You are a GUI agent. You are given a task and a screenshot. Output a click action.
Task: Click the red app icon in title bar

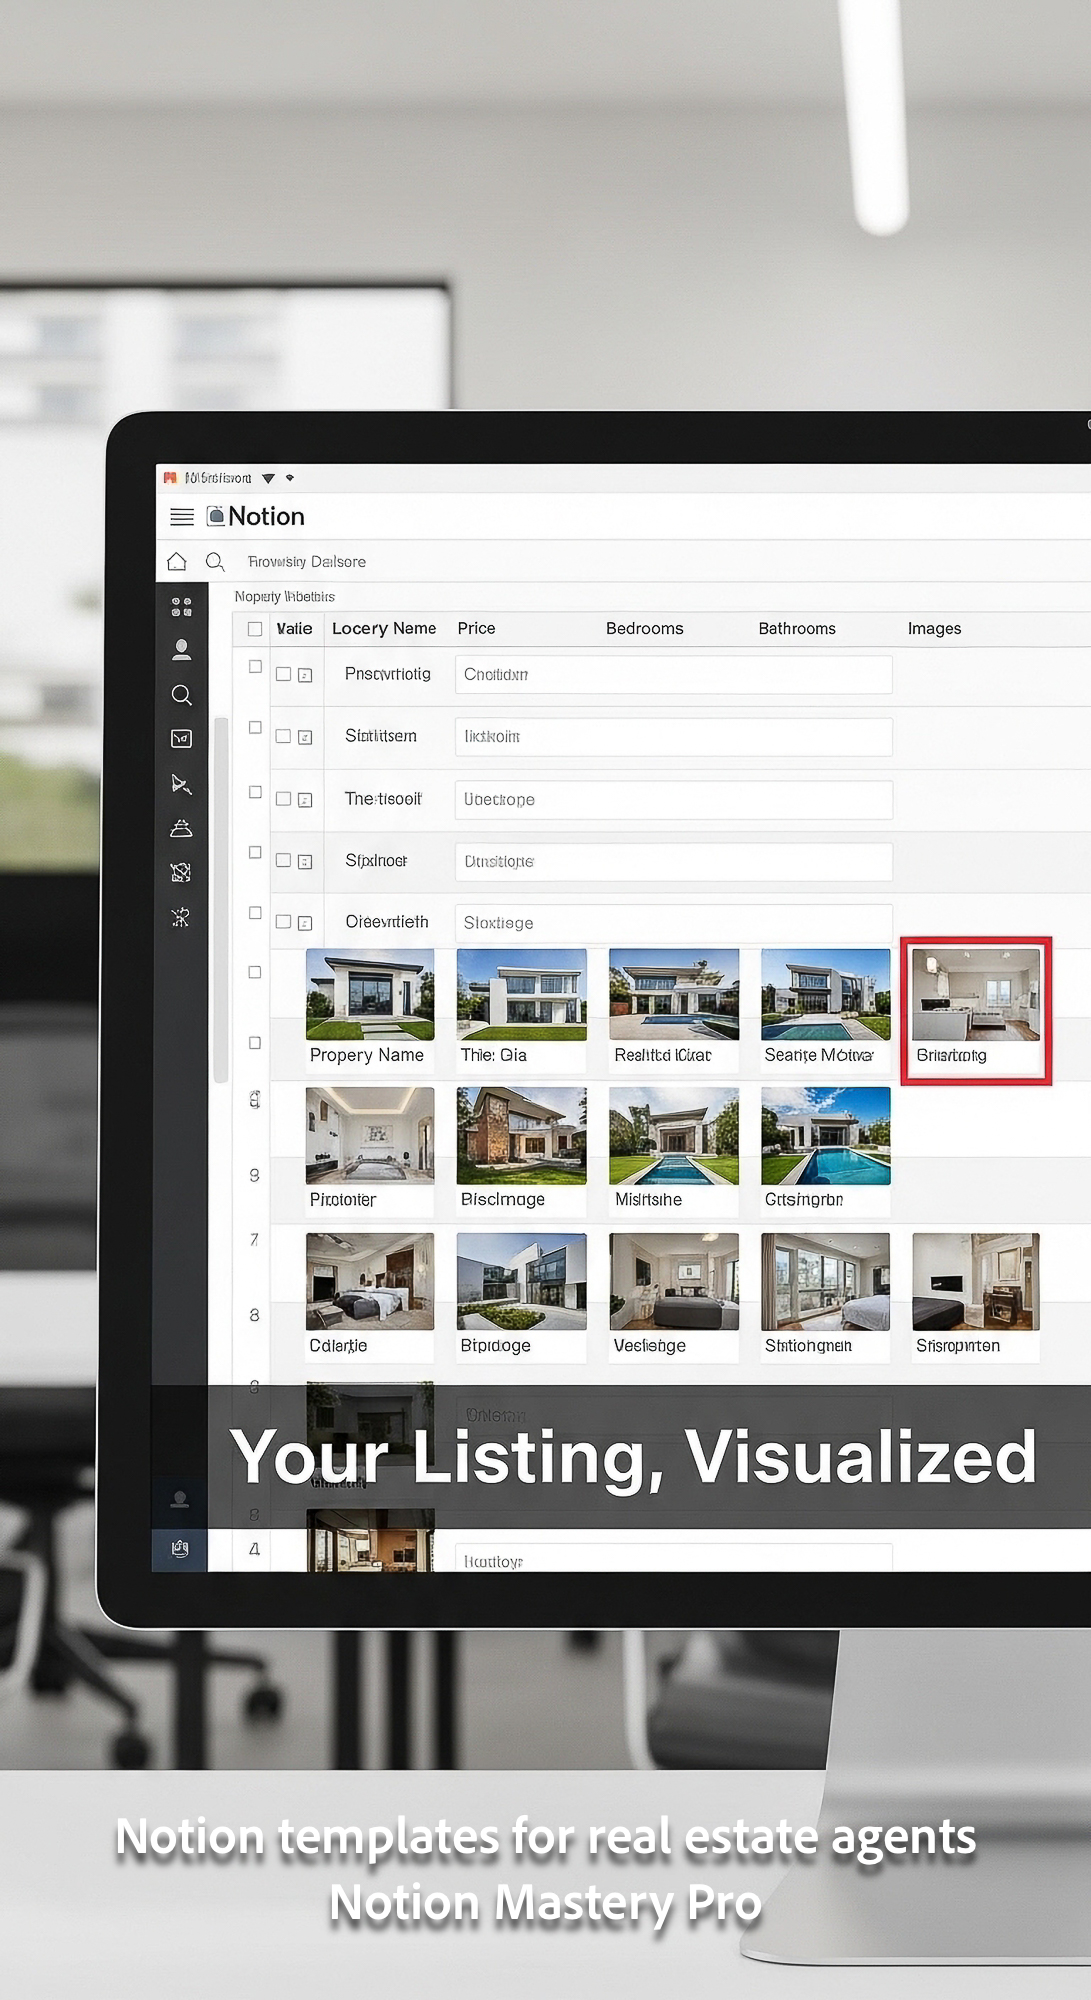(170, 478)
